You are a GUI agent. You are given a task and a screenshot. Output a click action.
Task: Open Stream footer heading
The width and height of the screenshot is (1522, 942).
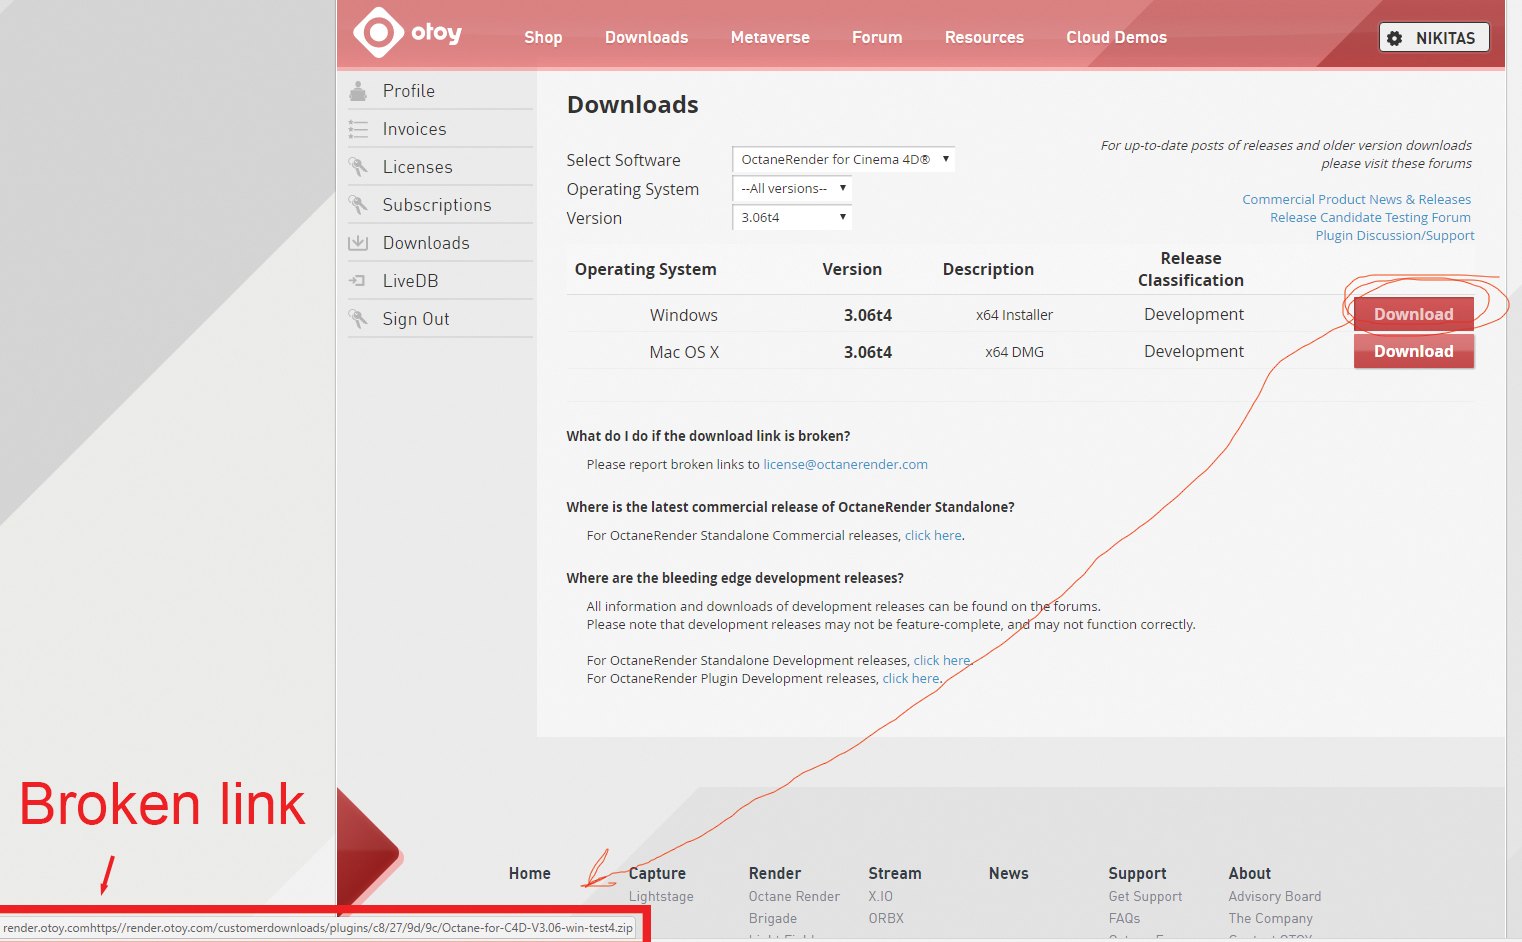click(895, 874)
